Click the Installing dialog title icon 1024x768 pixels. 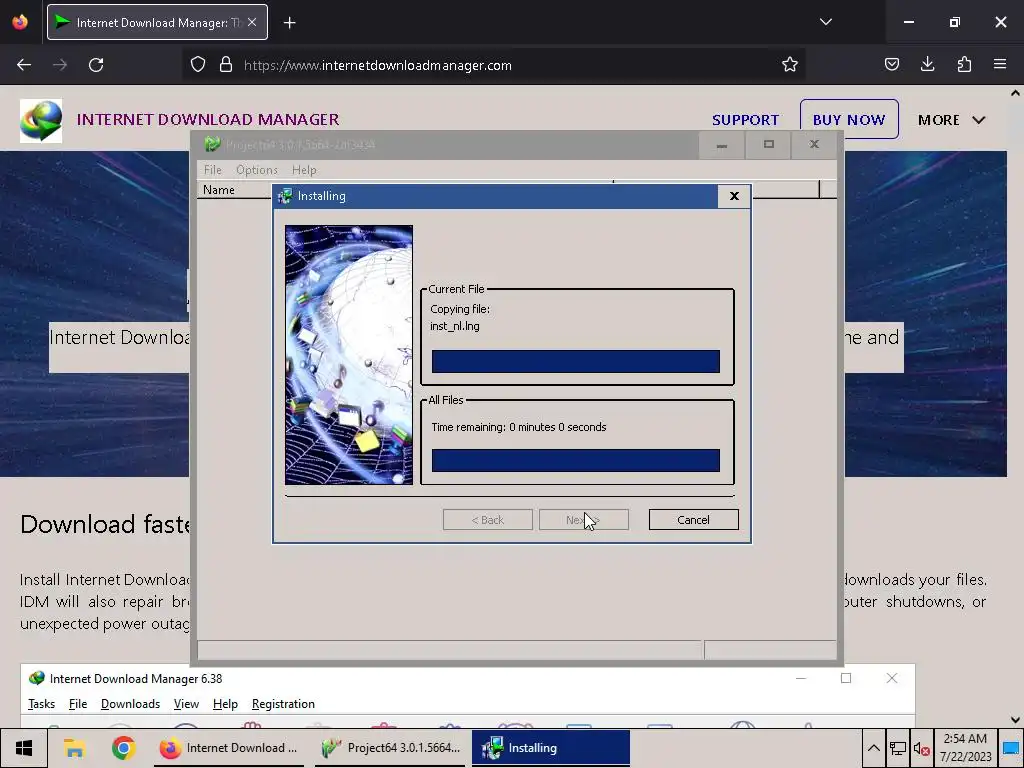coord(285,196)
